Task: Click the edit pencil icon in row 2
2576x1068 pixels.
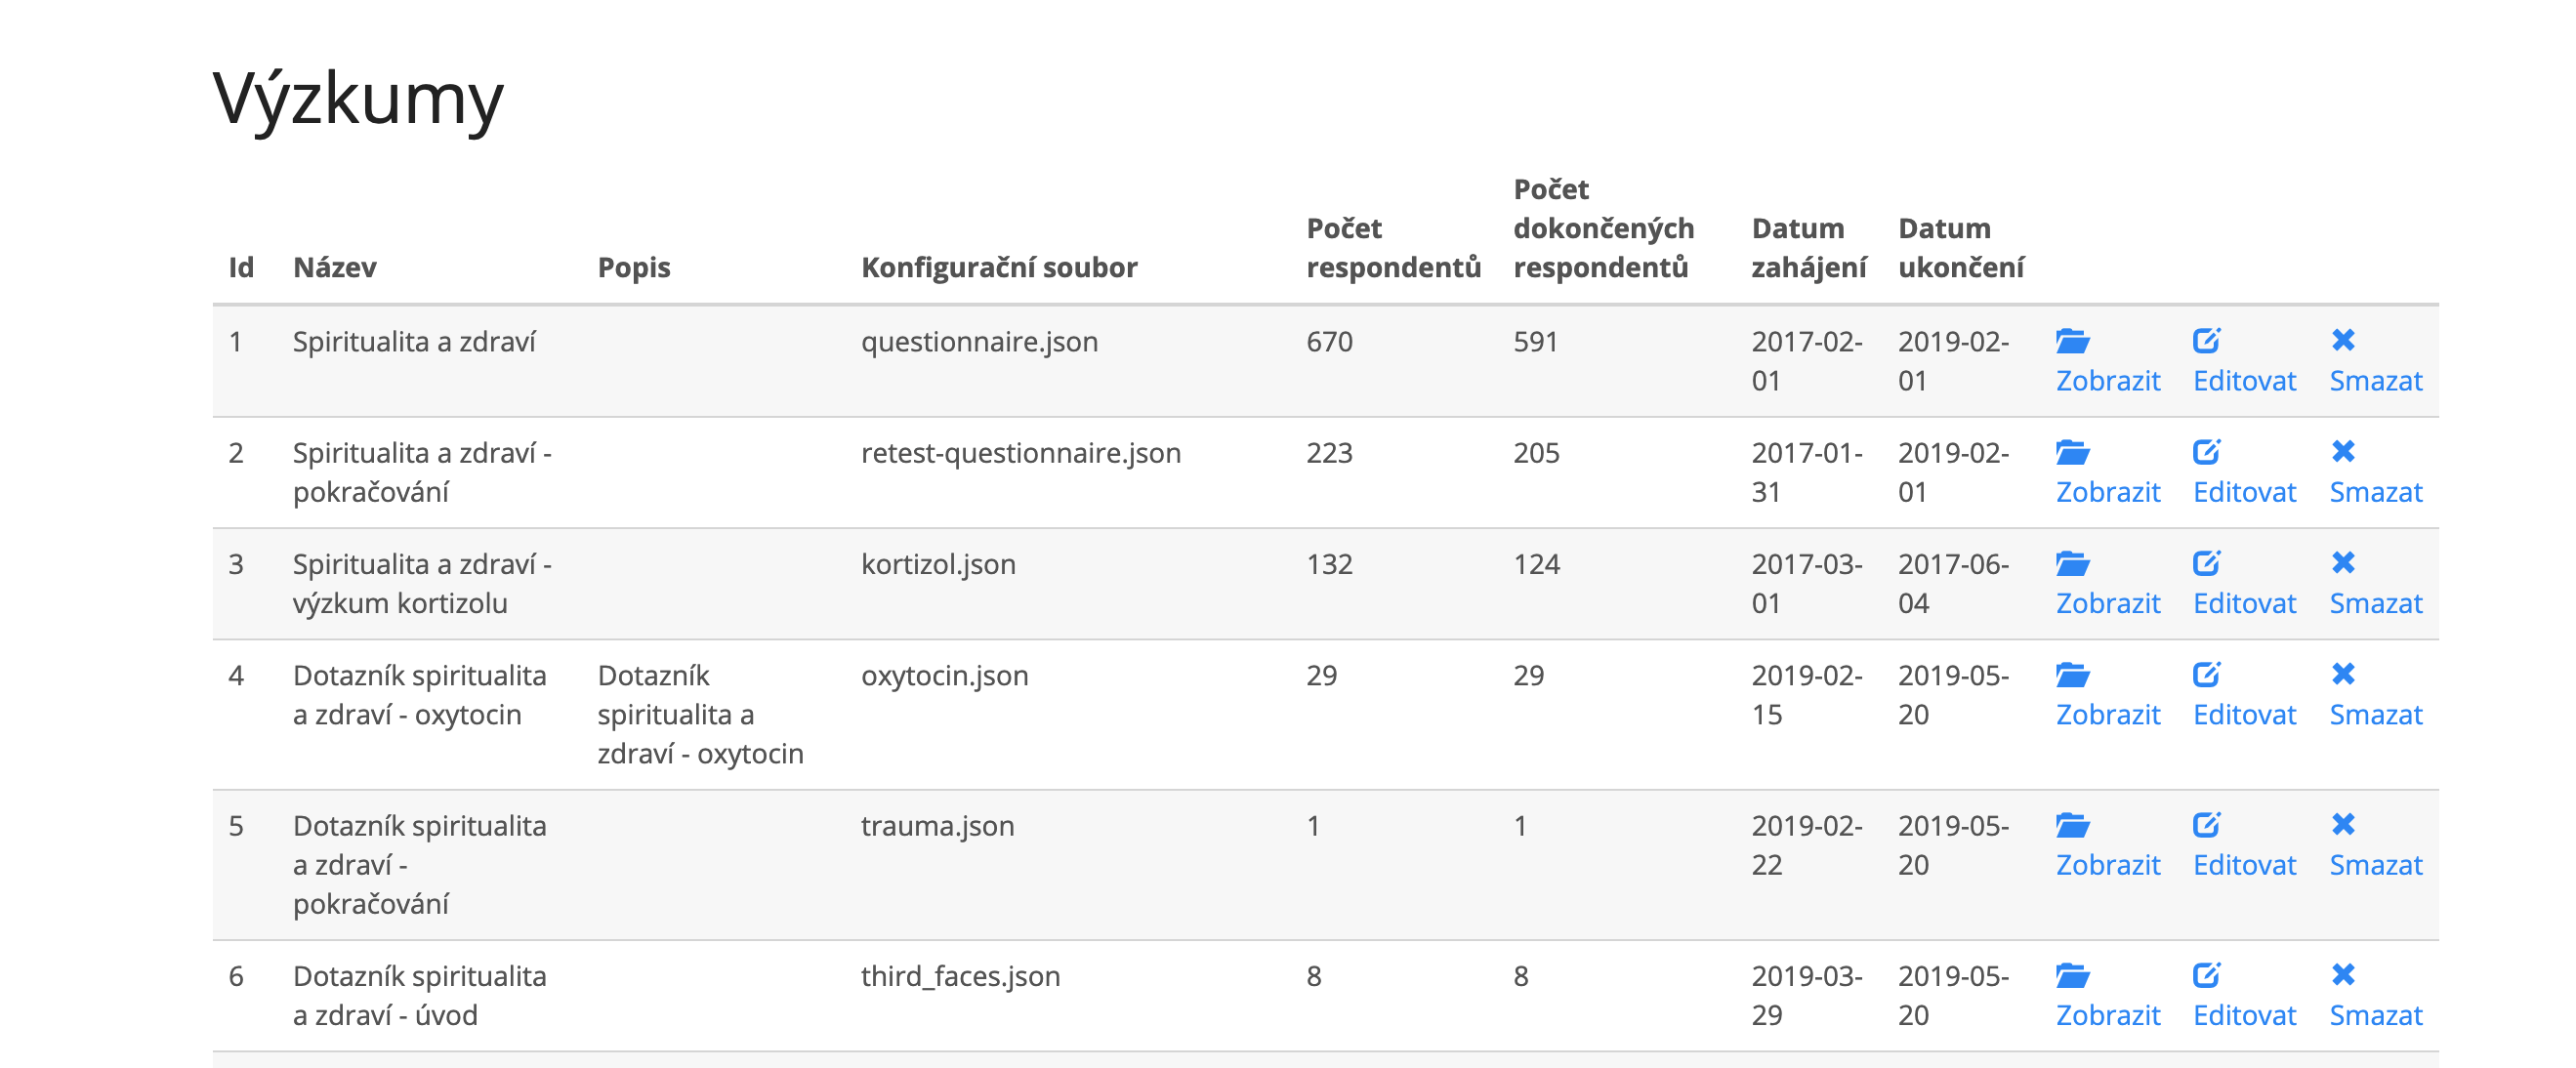Action: tap(2206, 452)
